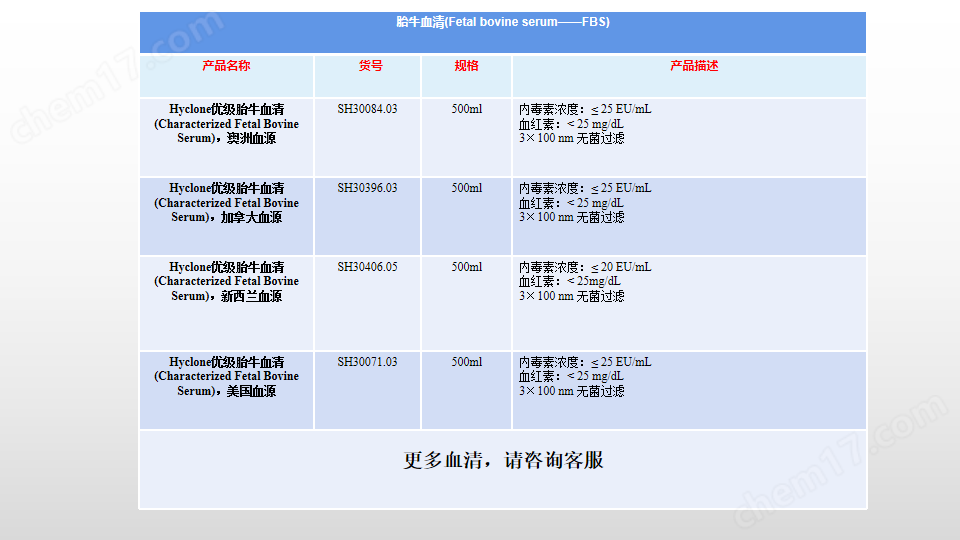
Task: Click endotoxin line in SH30084.03 row
Action: [x=585, y=109]
